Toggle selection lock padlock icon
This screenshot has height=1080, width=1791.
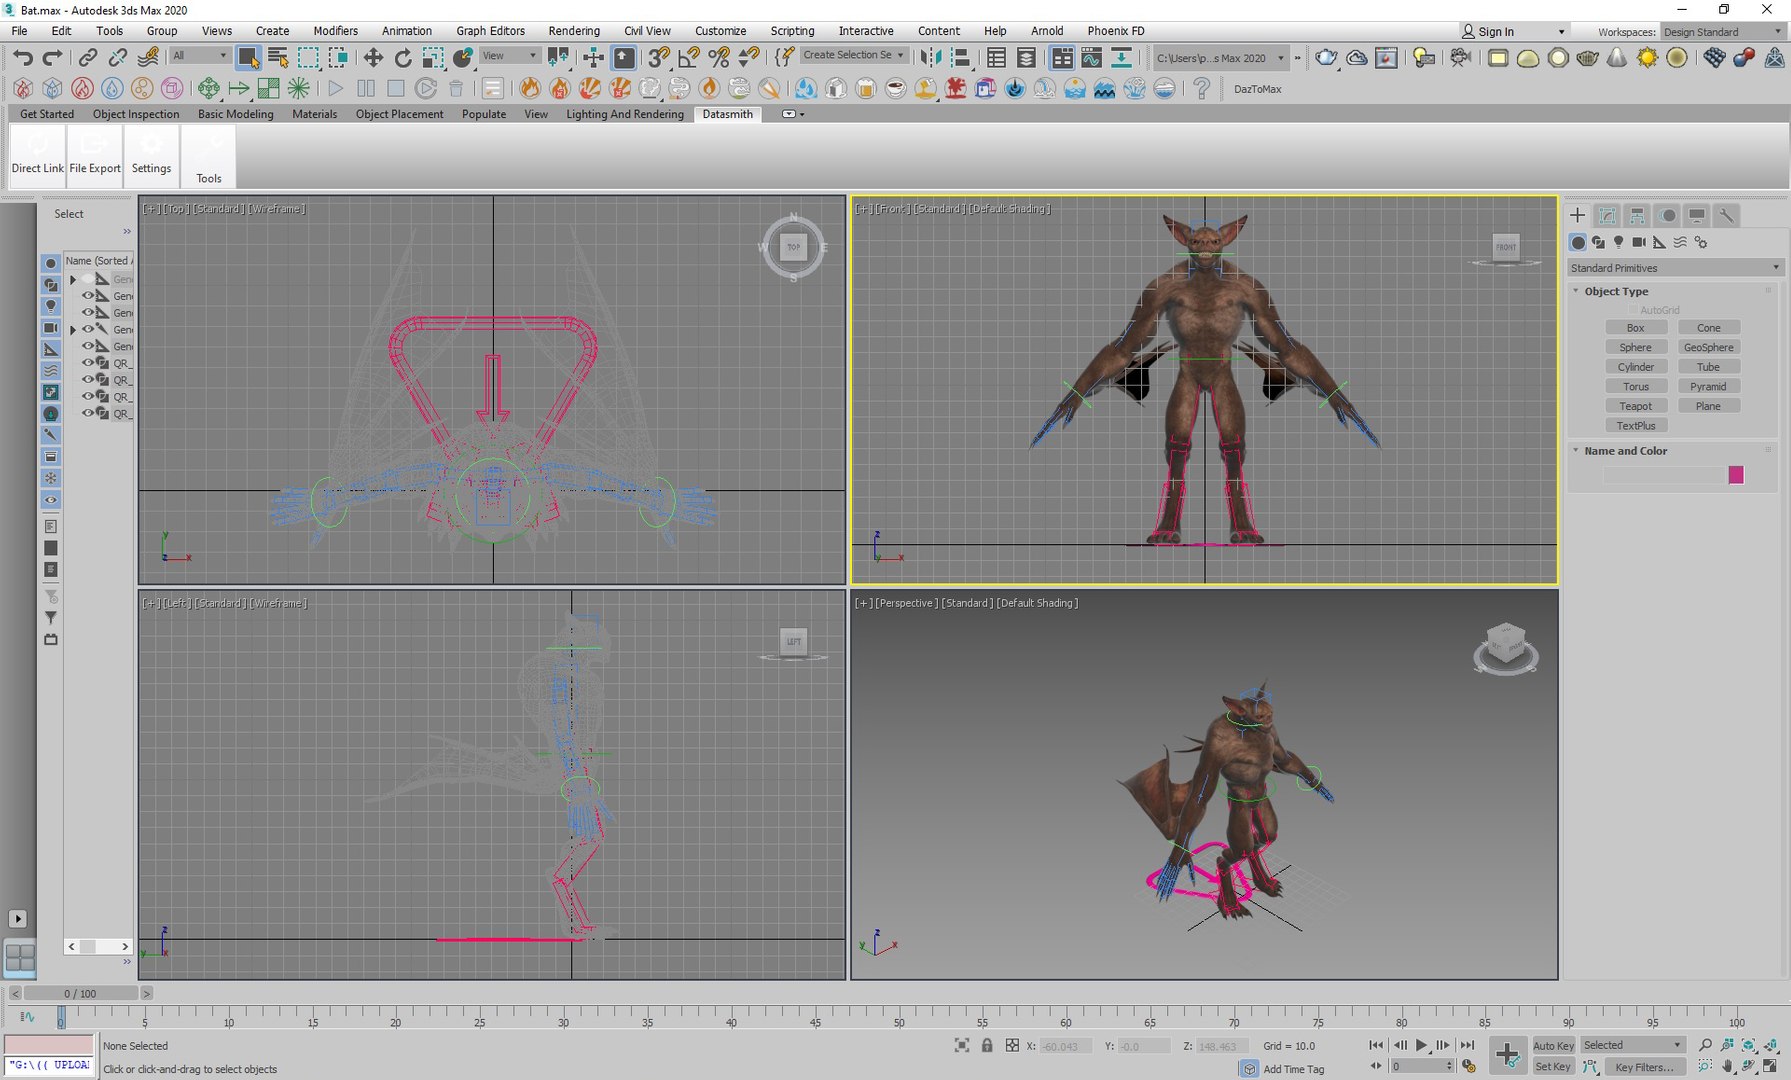tap(987, 1046)
